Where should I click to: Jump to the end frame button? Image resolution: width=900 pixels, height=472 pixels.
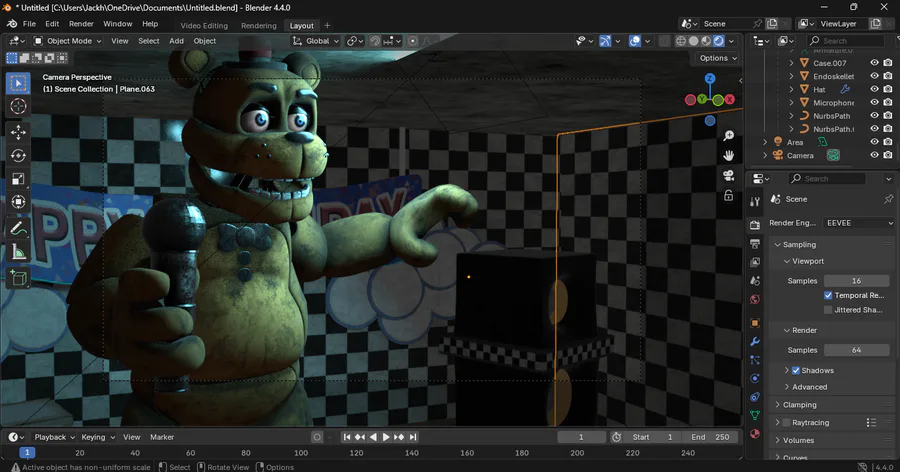pos(413,437)
